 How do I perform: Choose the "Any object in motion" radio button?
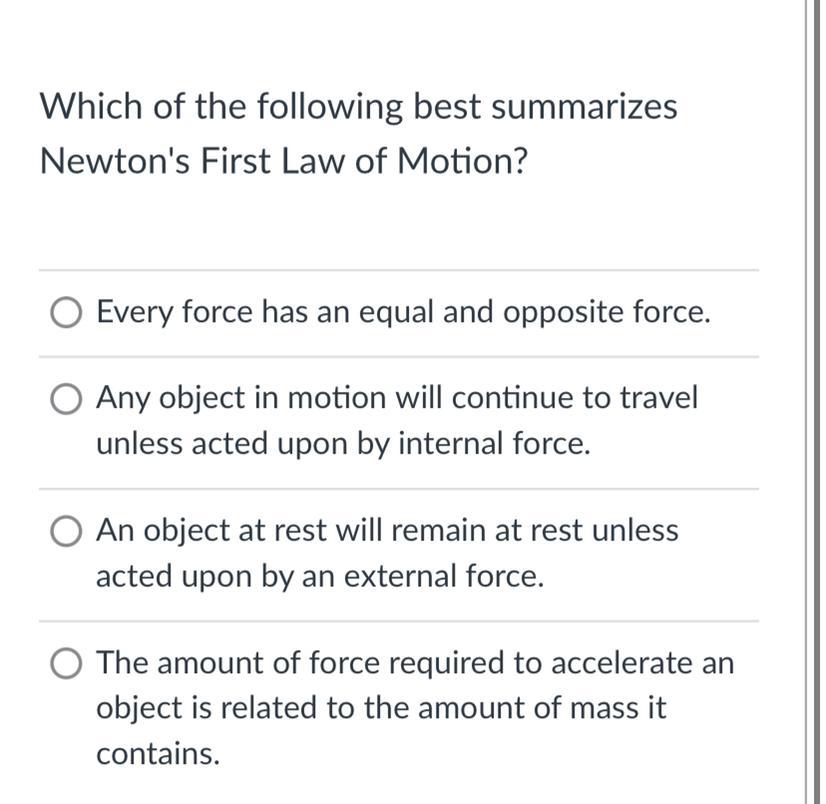[x=66, y=399]
